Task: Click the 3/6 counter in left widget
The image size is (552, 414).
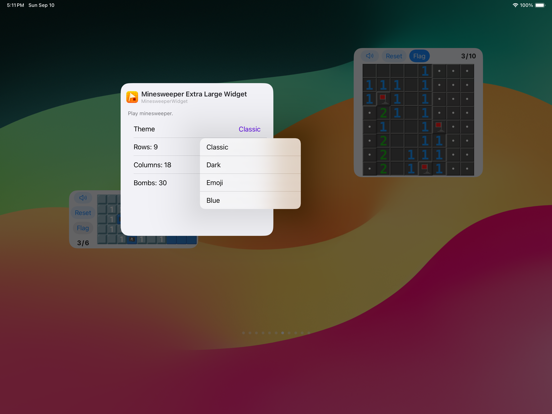Action: pyautogui.click(x=83, y=243)
